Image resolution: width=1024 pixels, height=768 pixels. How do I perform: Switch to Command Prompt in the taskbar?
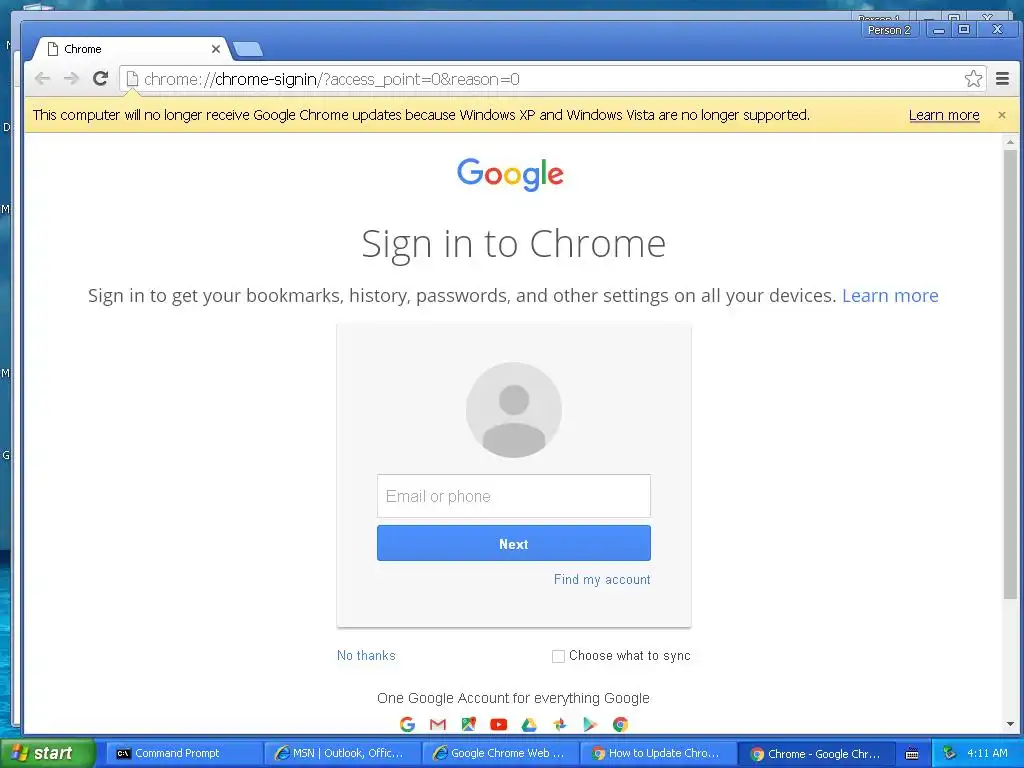(x=184, y=753)
